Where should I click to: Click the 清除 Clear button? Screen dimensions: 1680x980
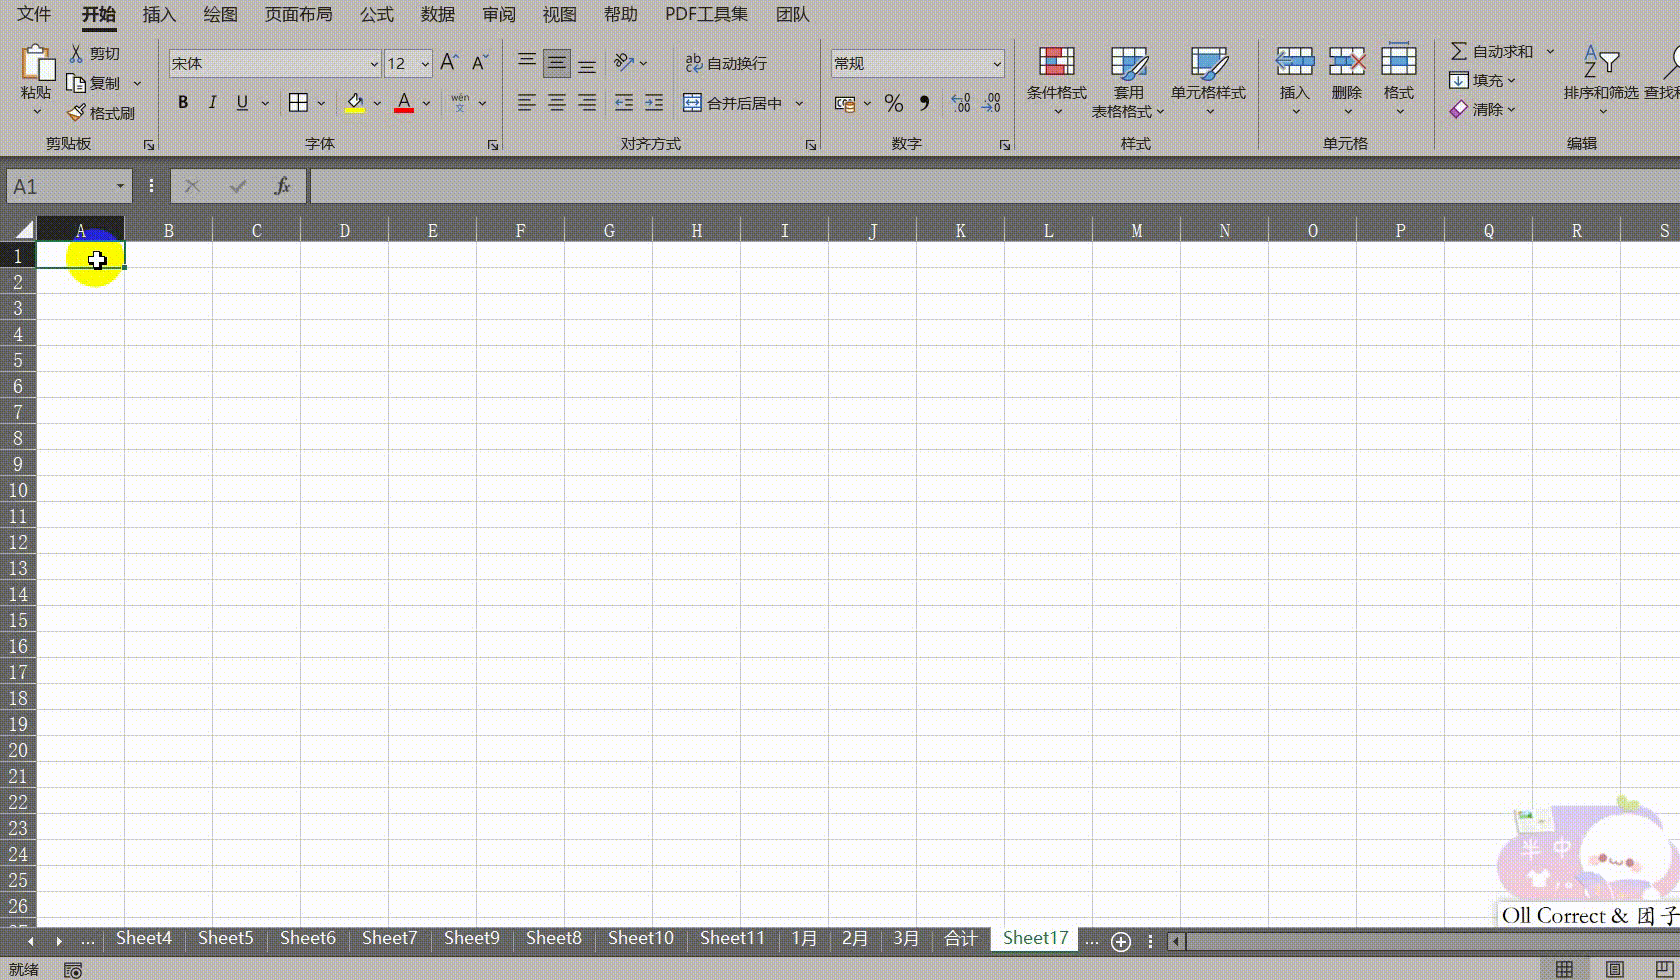(1483, 109)
